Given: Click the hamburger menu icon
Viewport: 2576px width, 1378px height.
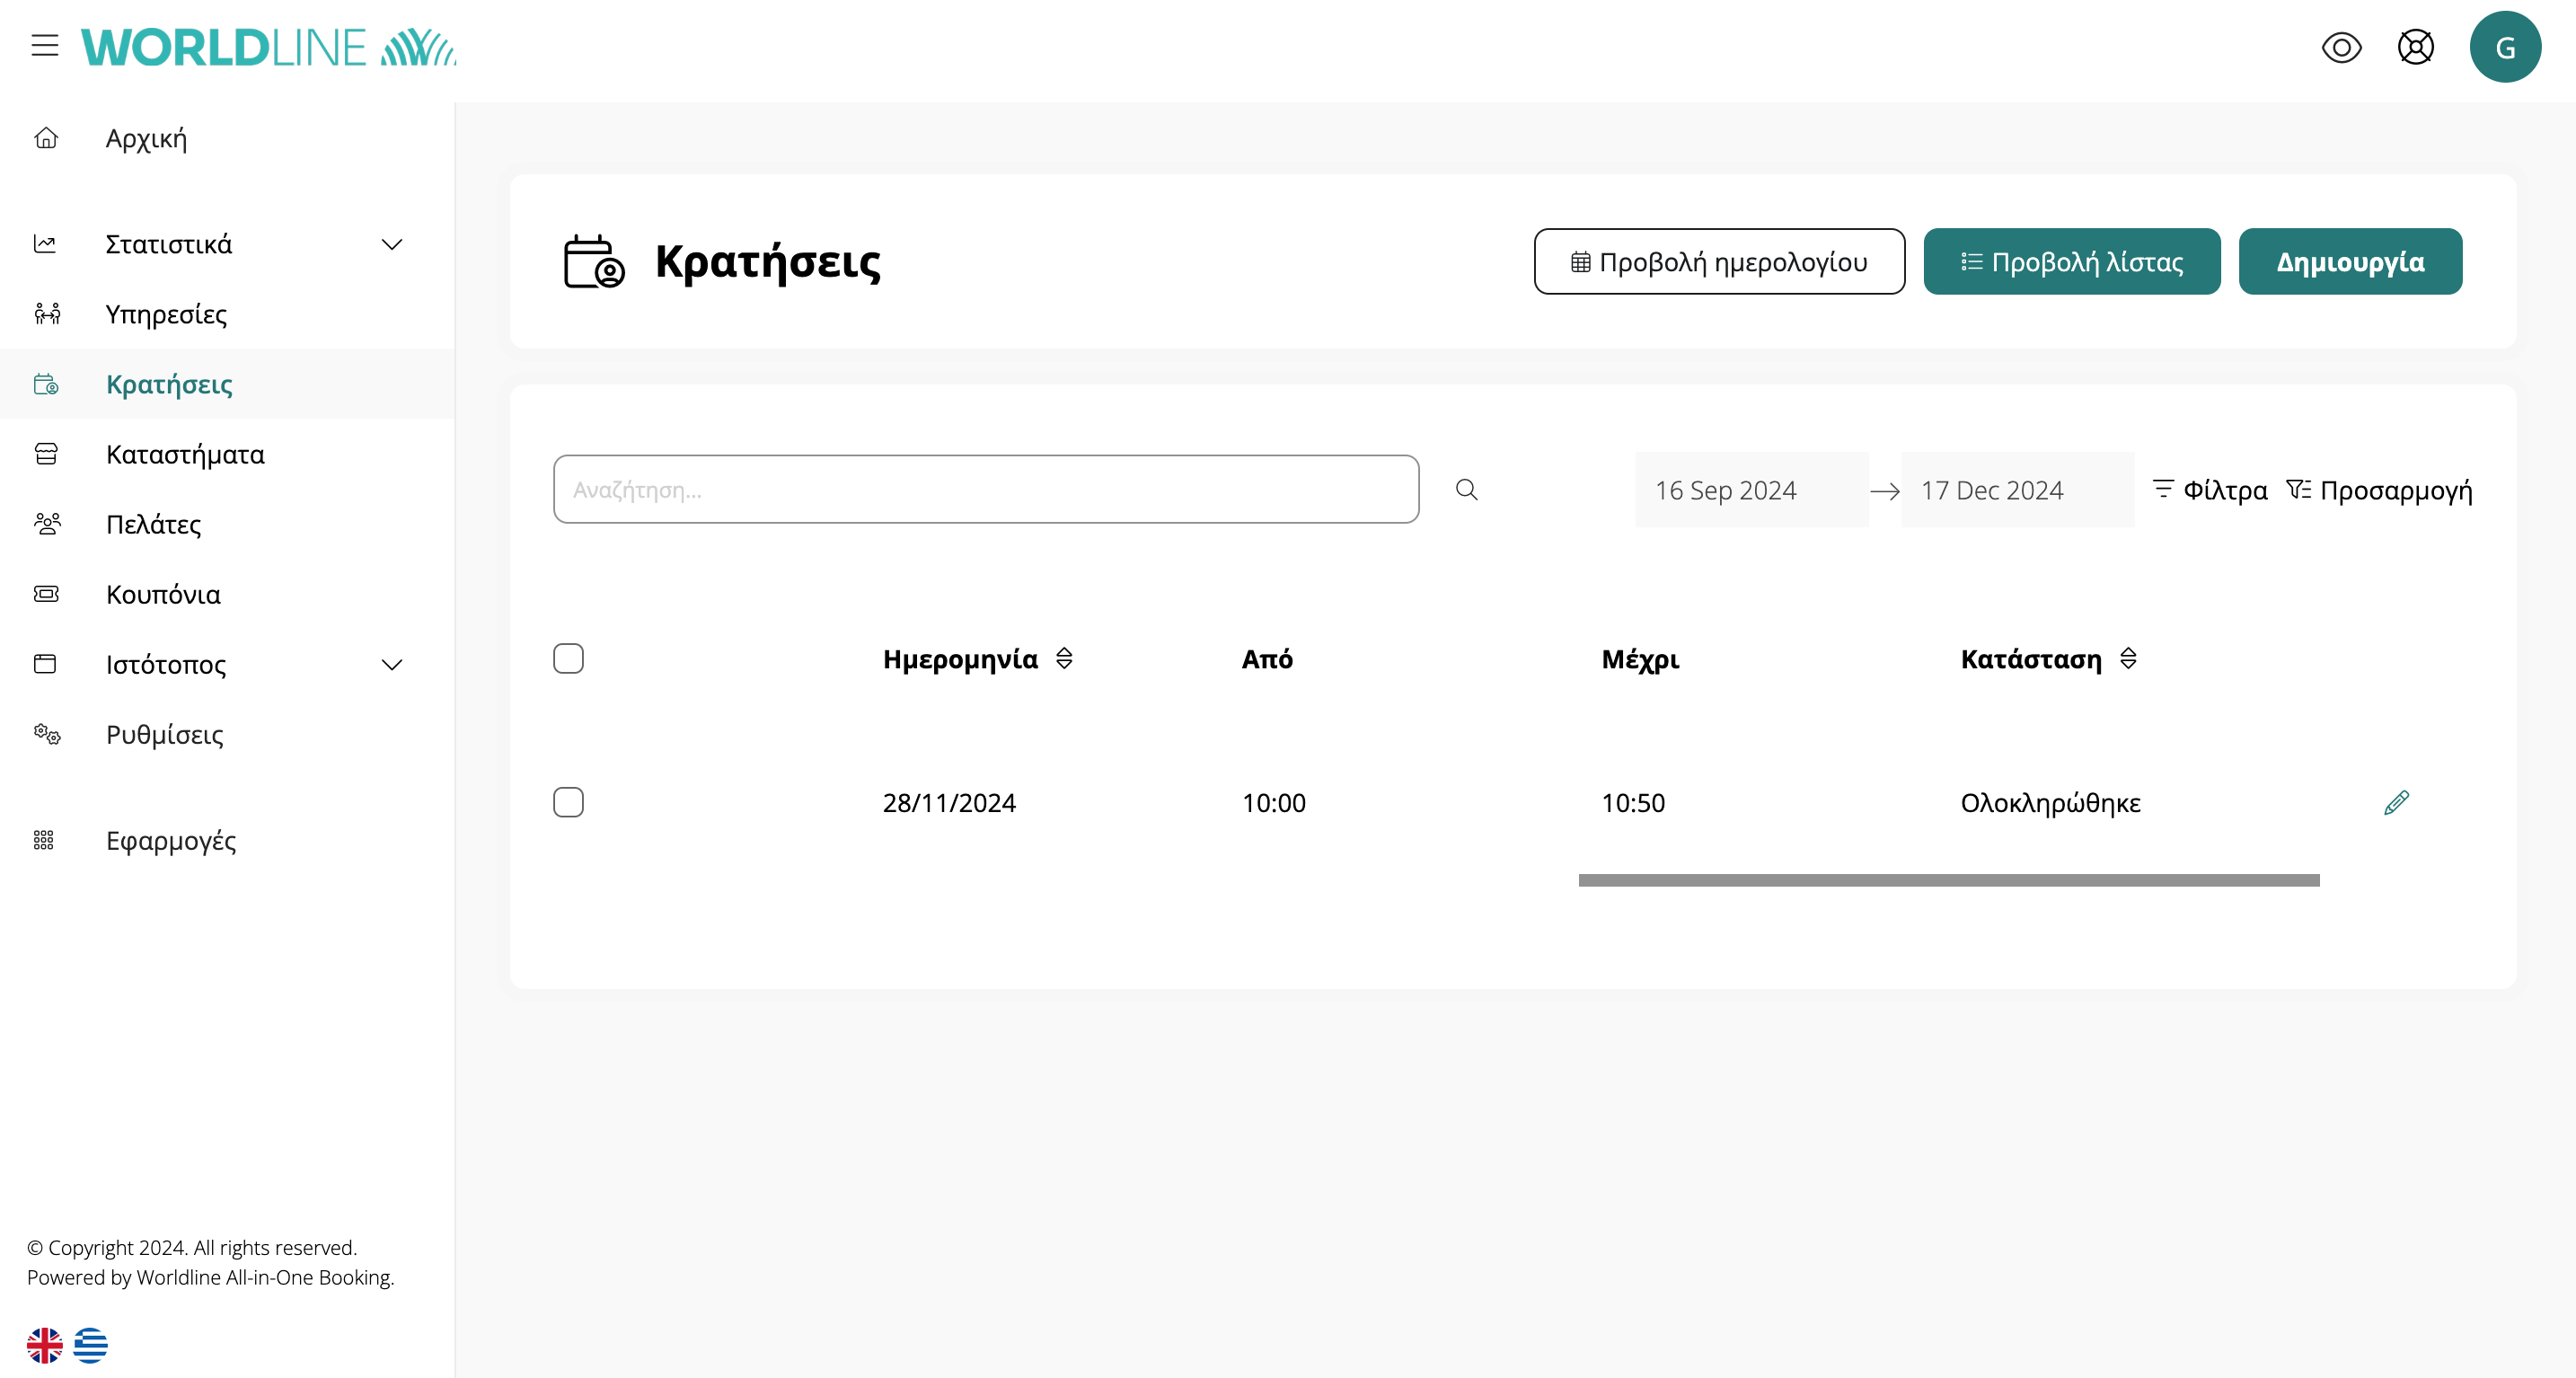Looking at the screenshot, I should coord(44,46).
